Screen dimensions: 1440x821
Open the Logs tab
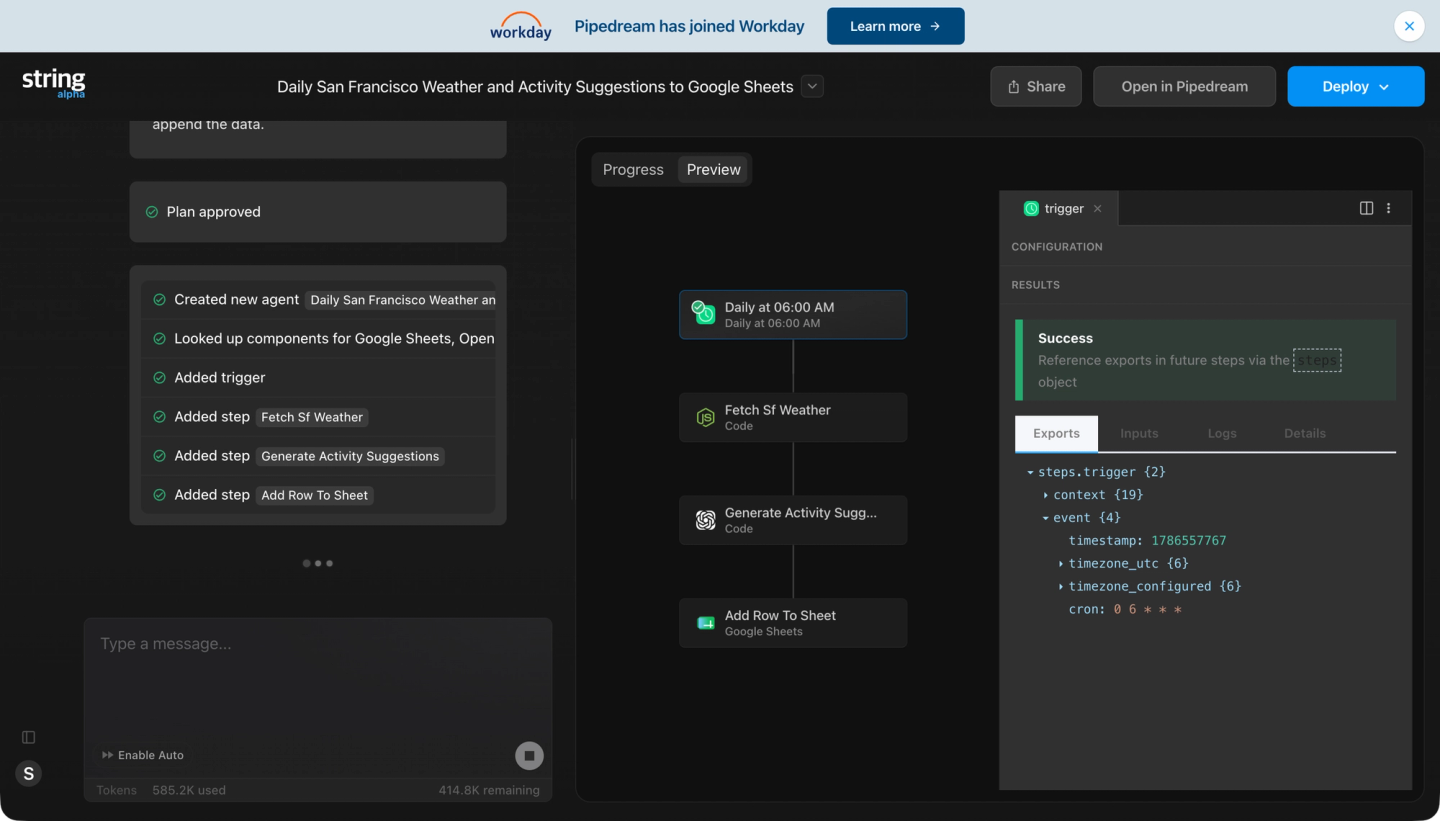click(1222, 434)
